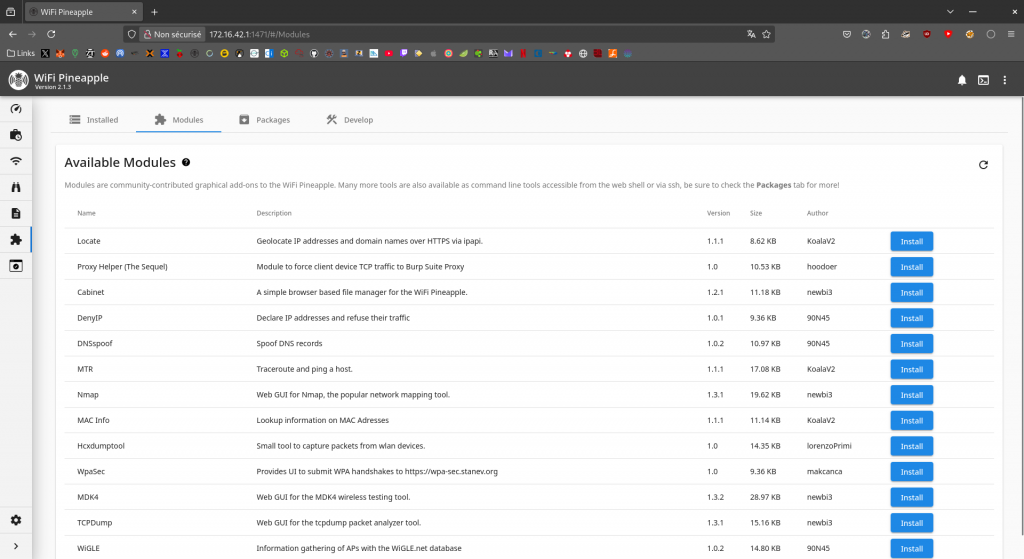Reload the browser page
The image size is (1024, 559).
(51, 34)
